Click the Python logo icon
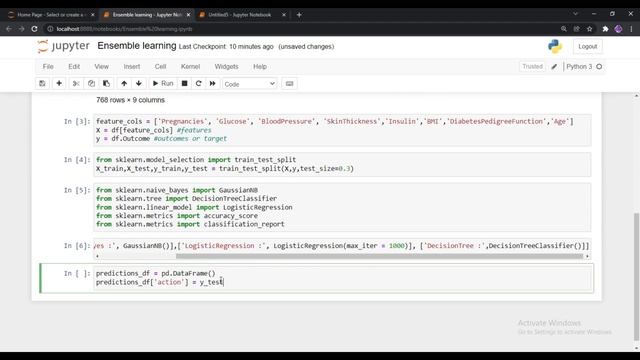This screenshot has height=360, width=640. click(555, 47)
